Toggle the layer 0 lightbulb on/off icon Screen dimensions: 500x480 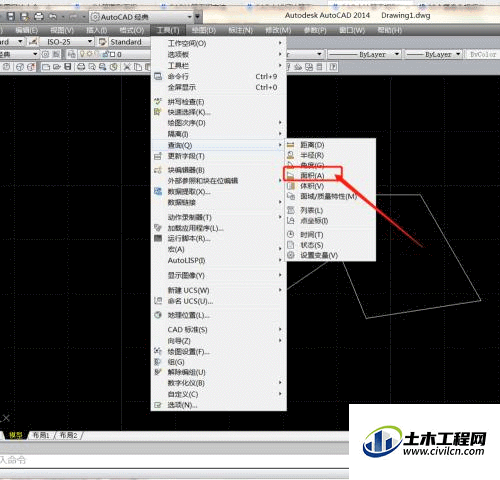point(82,54)
